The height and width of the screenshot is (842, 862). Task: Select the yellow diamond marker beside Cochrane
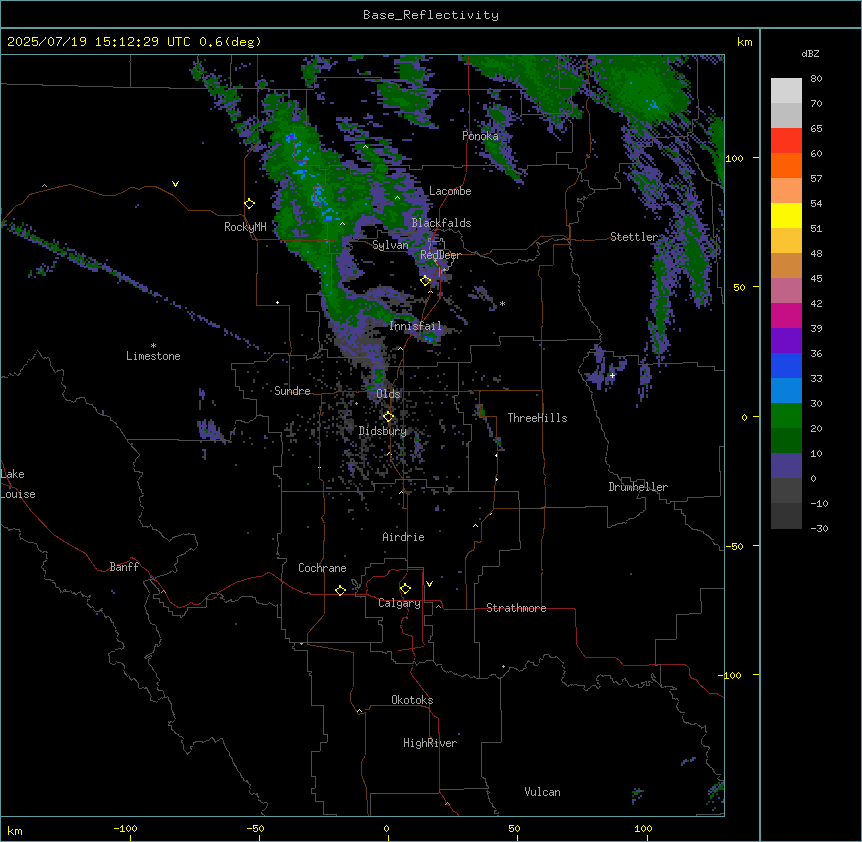[x=340, y=590]
